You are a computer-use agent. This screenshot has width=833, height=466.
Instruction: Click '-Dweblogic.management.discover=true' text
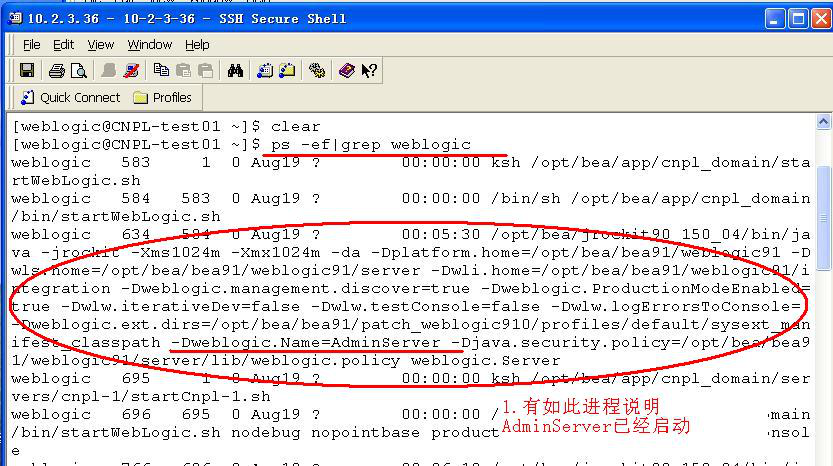tap(296, 289)
